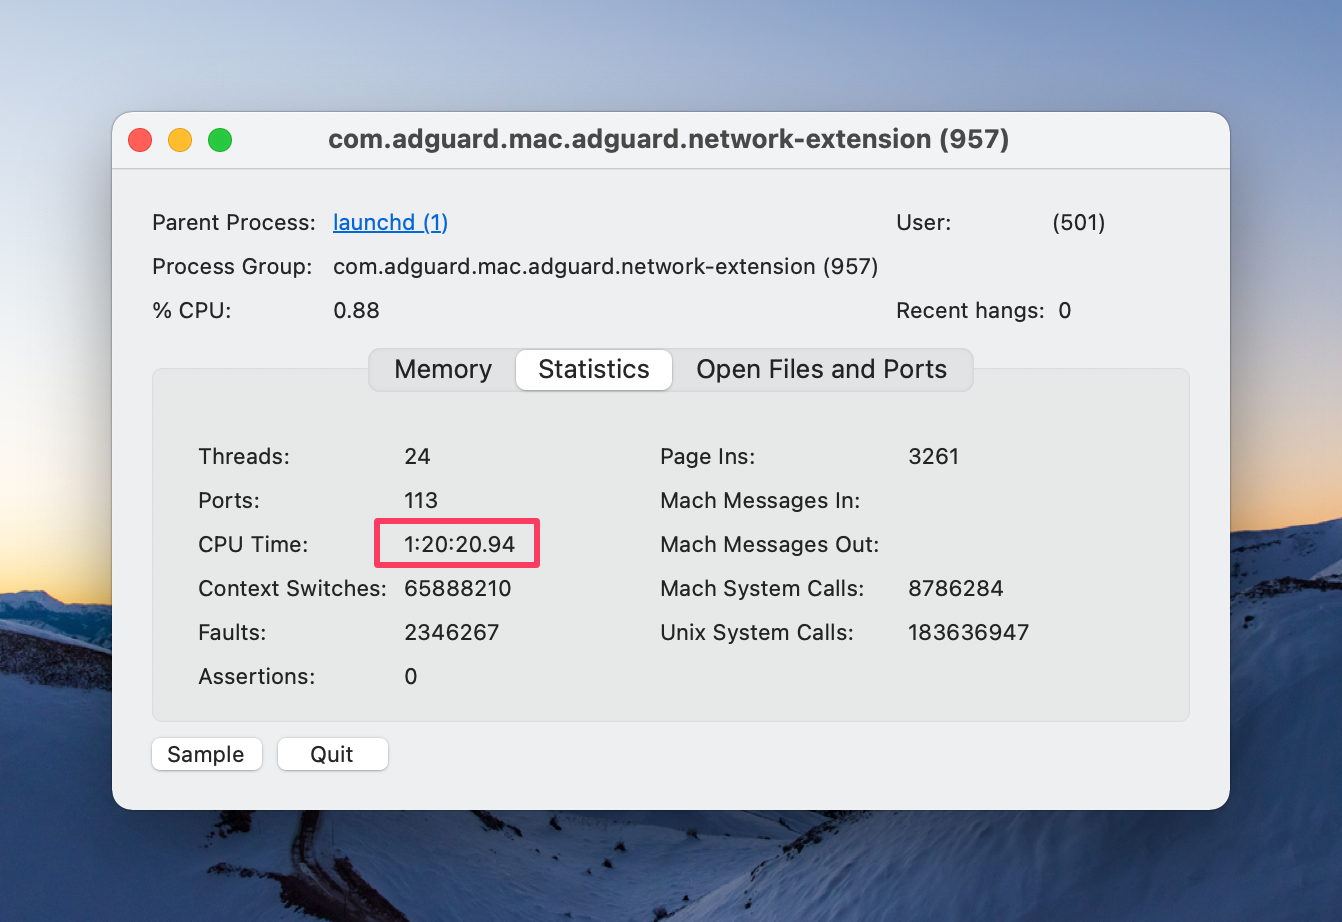Image resolution: width=1342 pixels, height=922 pixels.
Task: Click the Sample button
Action: (x=206, y=754)
